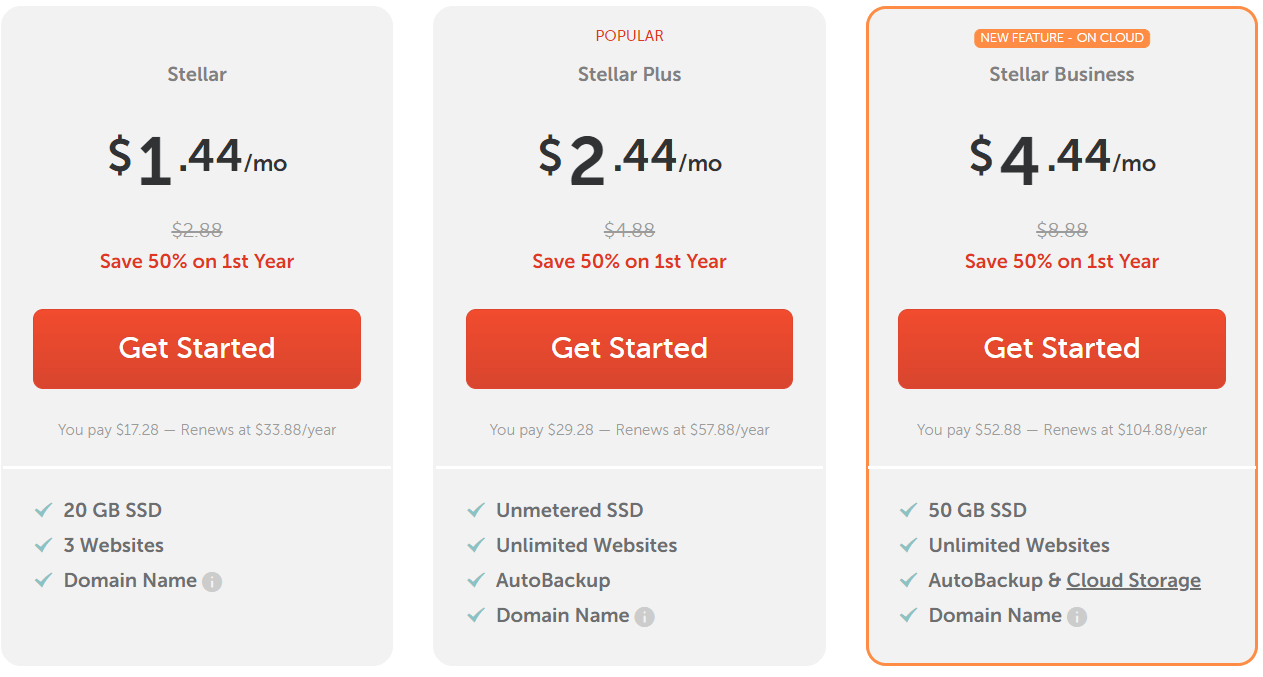Open the Cloud Storage link
Image resolution: width=1263 pixels, height=677 pixels.
pos(1134,580)
